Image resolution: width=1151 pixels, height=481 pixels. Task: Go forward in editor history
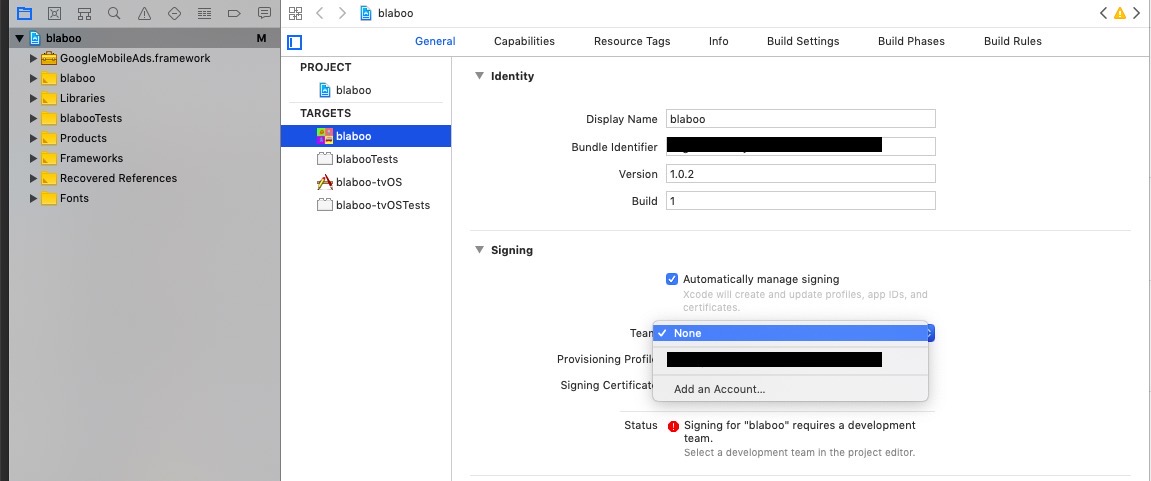pos(342,13)
